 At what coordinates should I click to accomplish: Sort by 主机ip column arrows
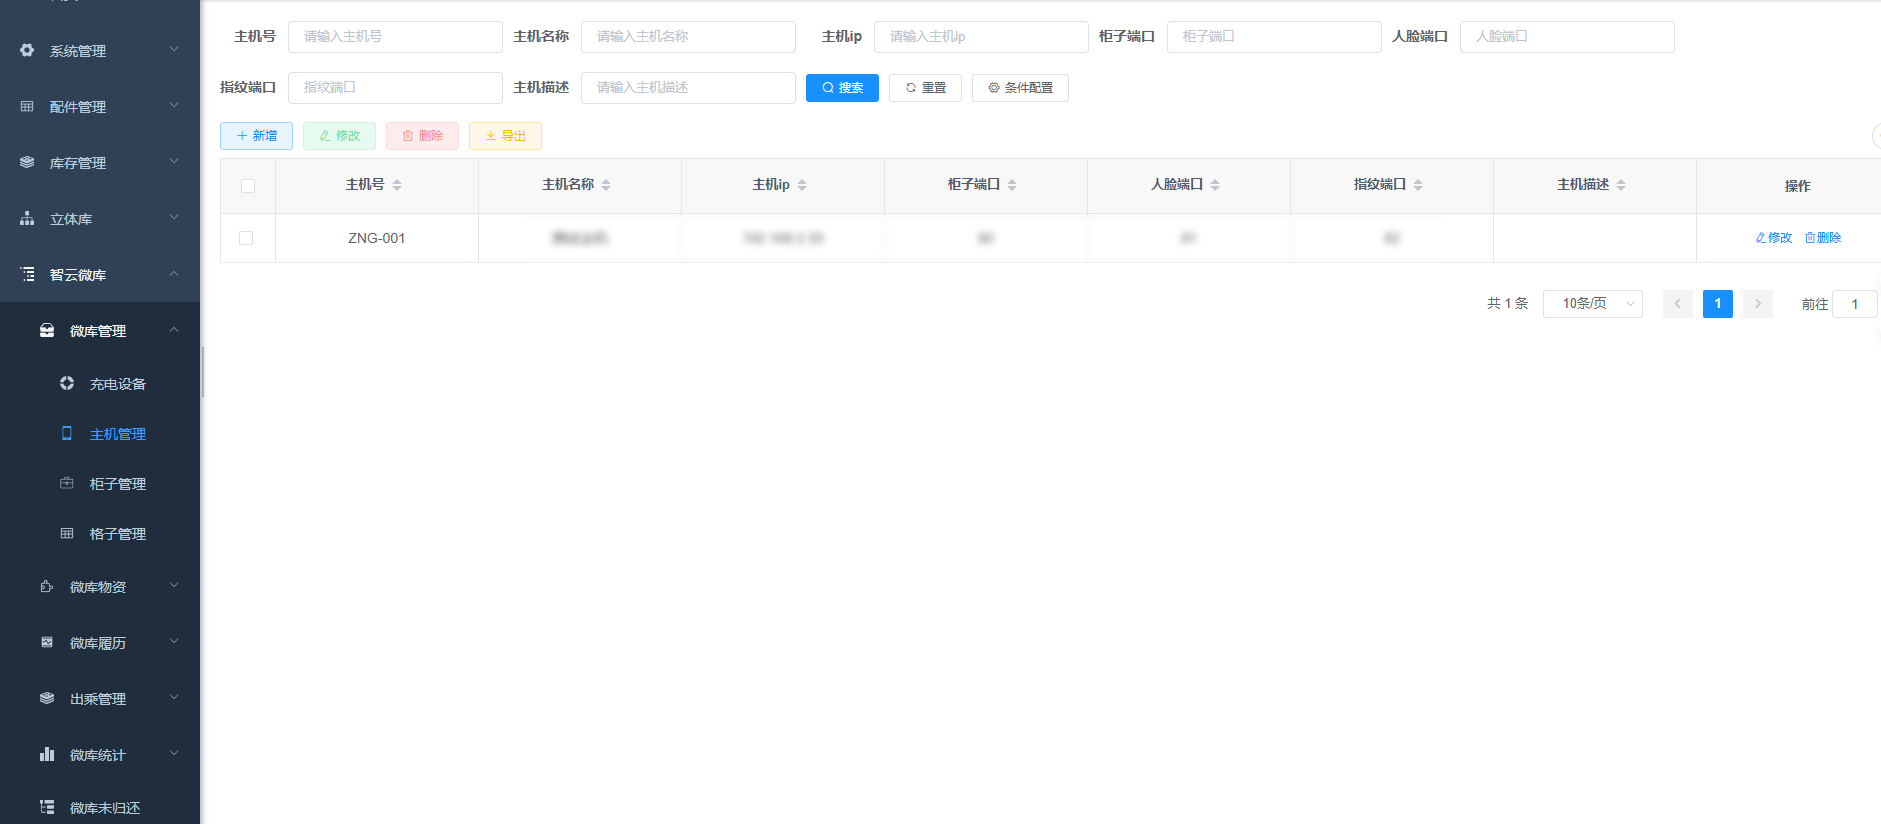click(802, 185)
